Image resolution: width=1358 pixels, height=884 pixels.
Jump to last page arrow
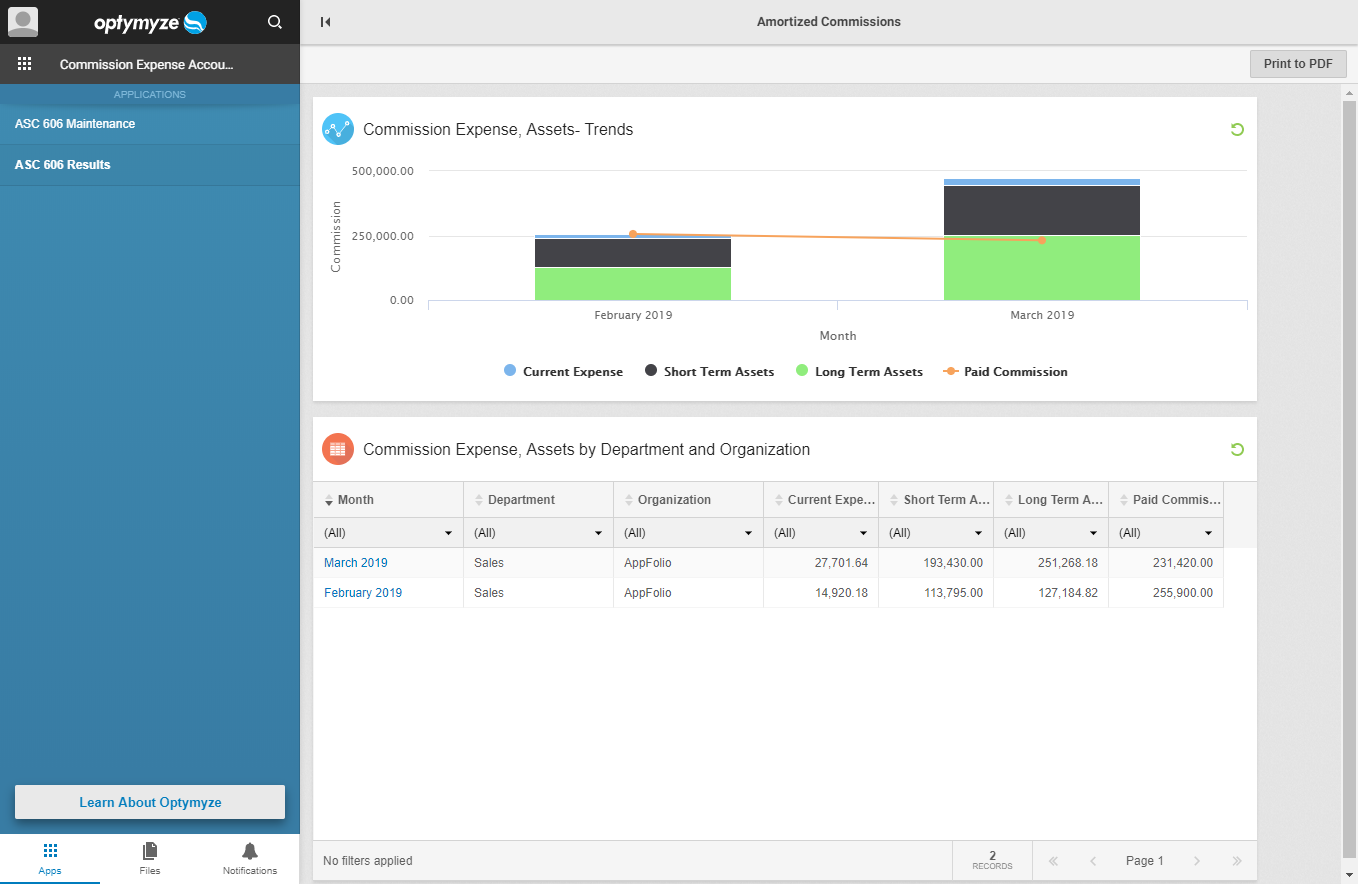(x=1237, y=861)
